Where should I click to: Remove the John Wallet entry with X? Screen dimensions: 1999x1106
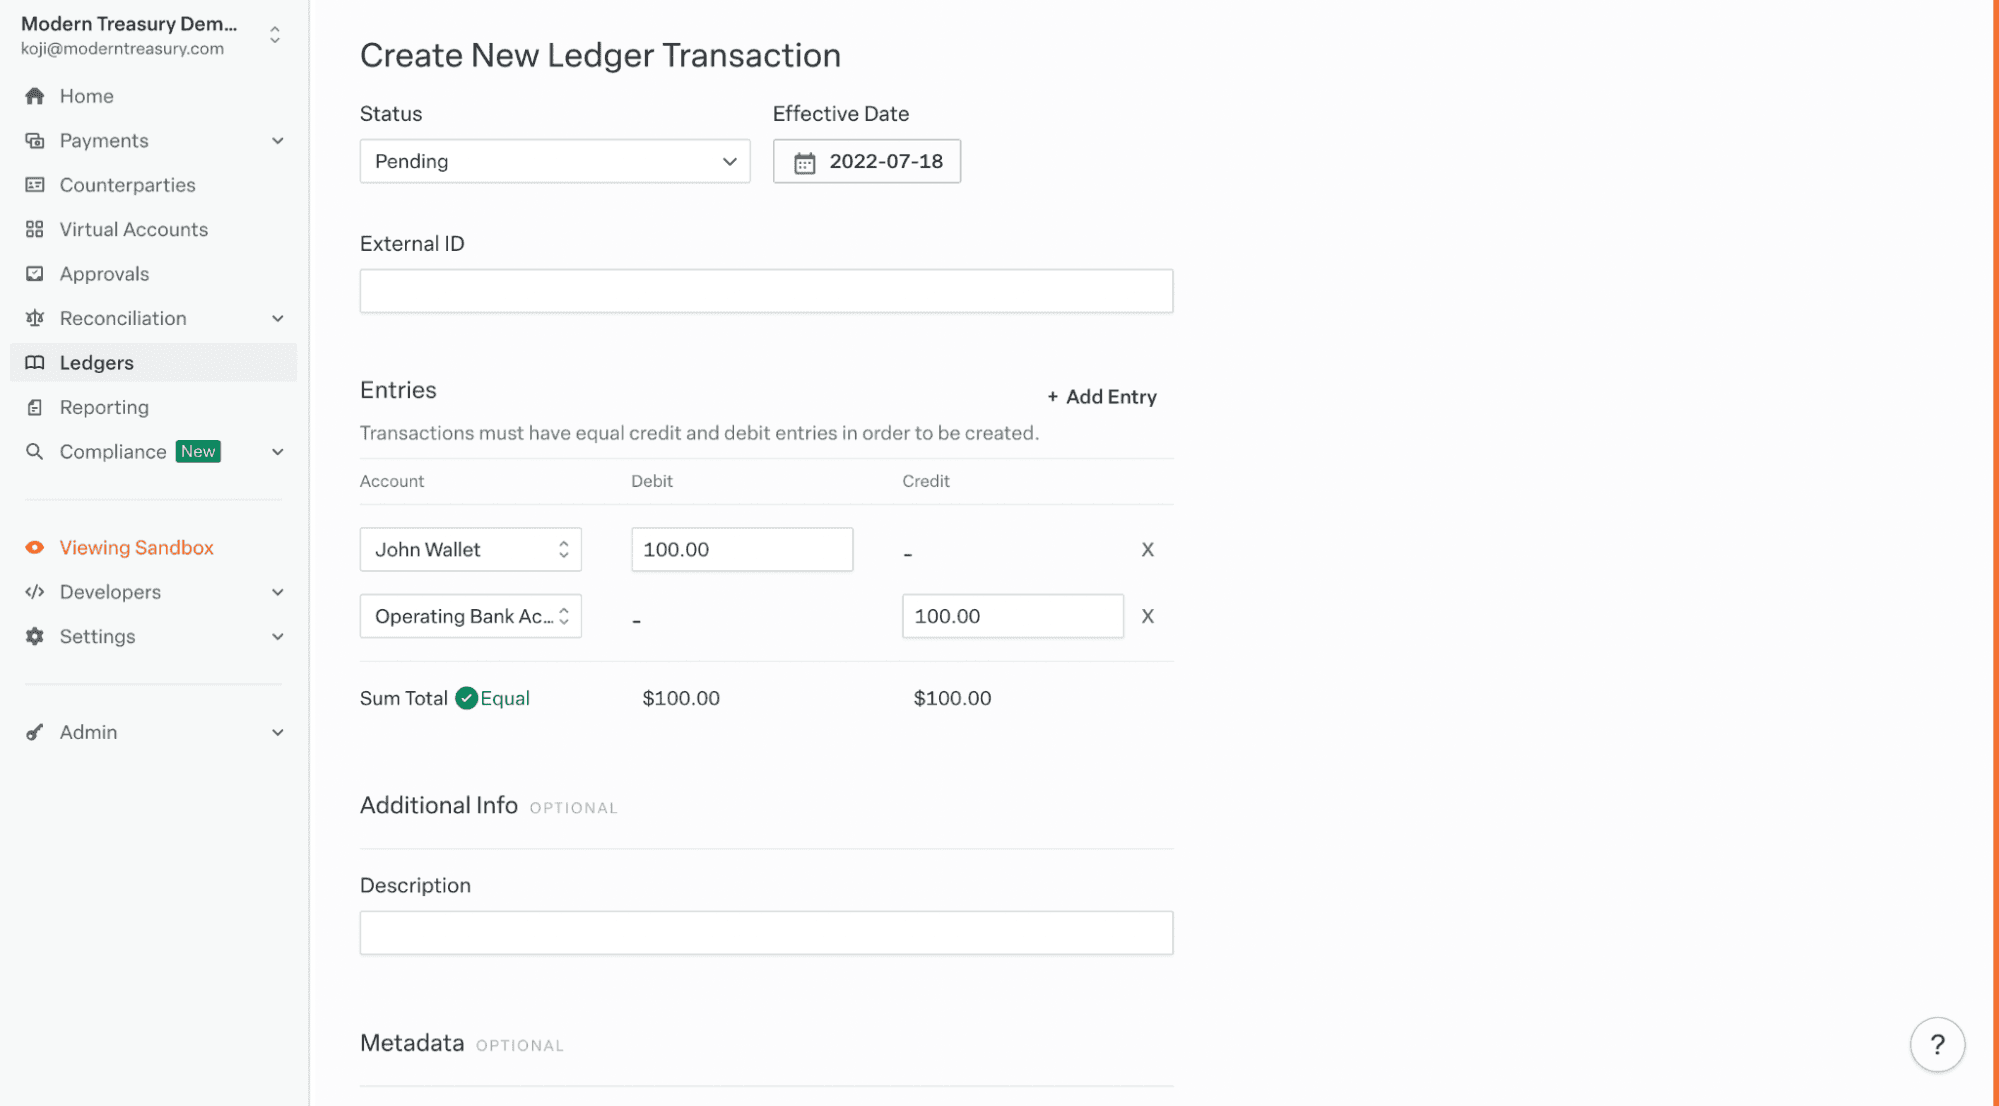pos(1147,549)
